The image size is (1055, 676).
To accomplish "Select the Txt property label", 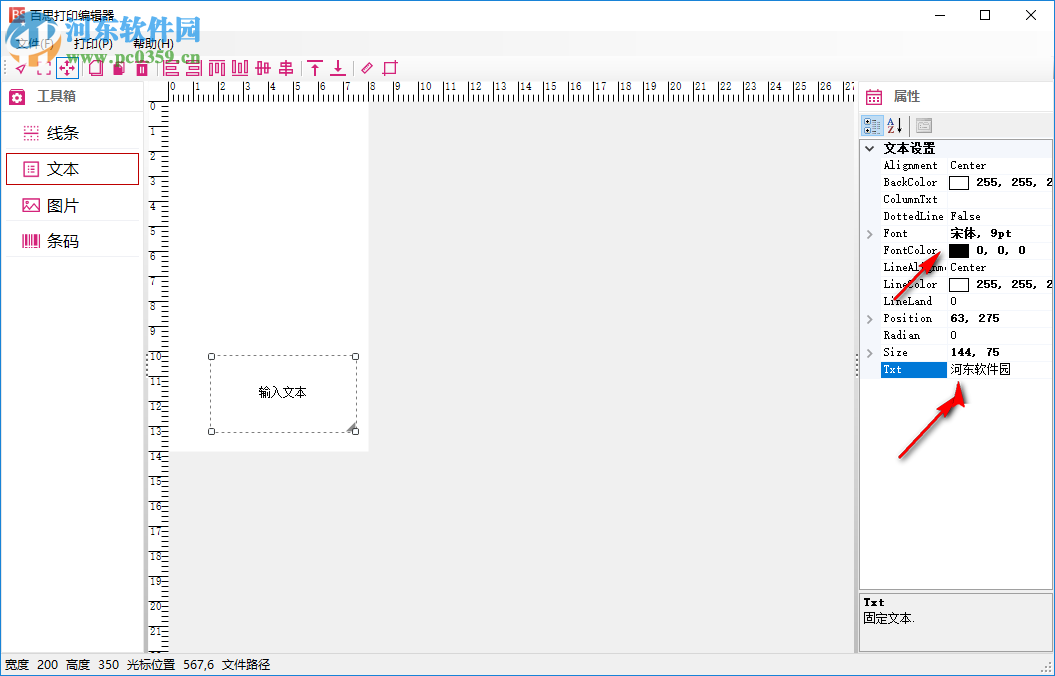I will click(x=913, y=369).
